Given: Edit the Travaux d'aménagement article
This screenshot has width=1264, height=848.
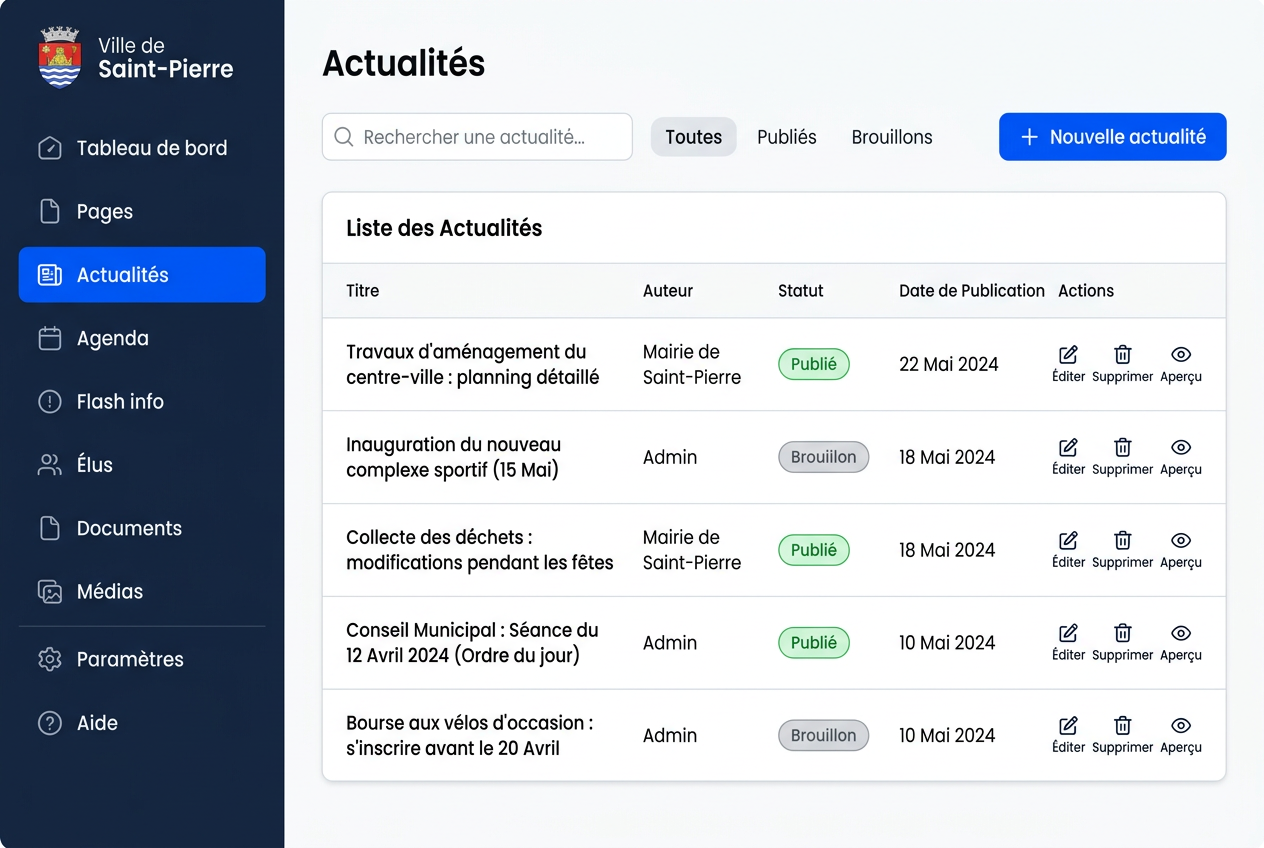Looking at the screenshot, I should [1068, 364].
